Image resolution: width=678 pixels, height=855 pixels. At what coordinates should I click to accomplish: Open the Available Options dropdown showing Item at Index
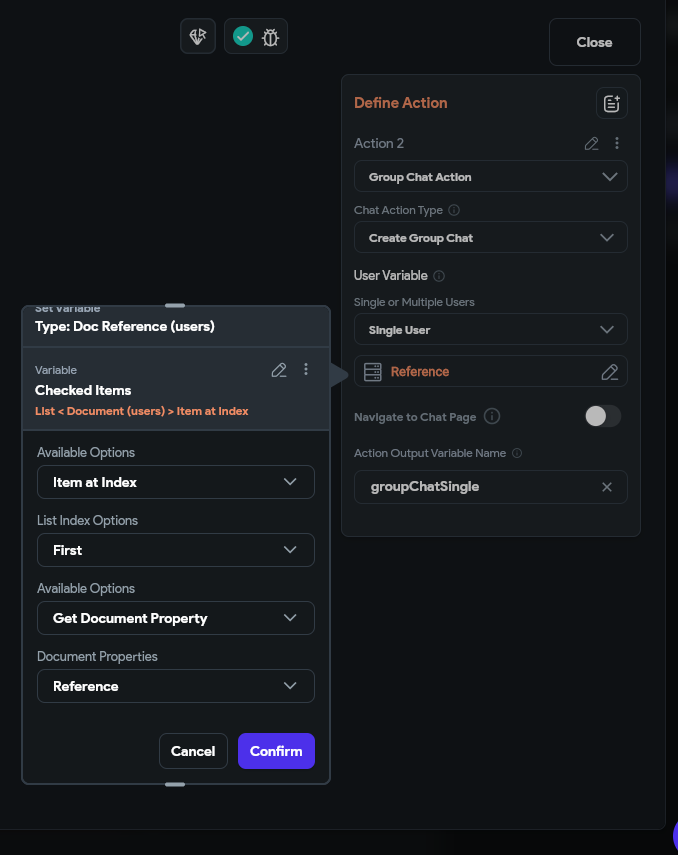(175, 482)
